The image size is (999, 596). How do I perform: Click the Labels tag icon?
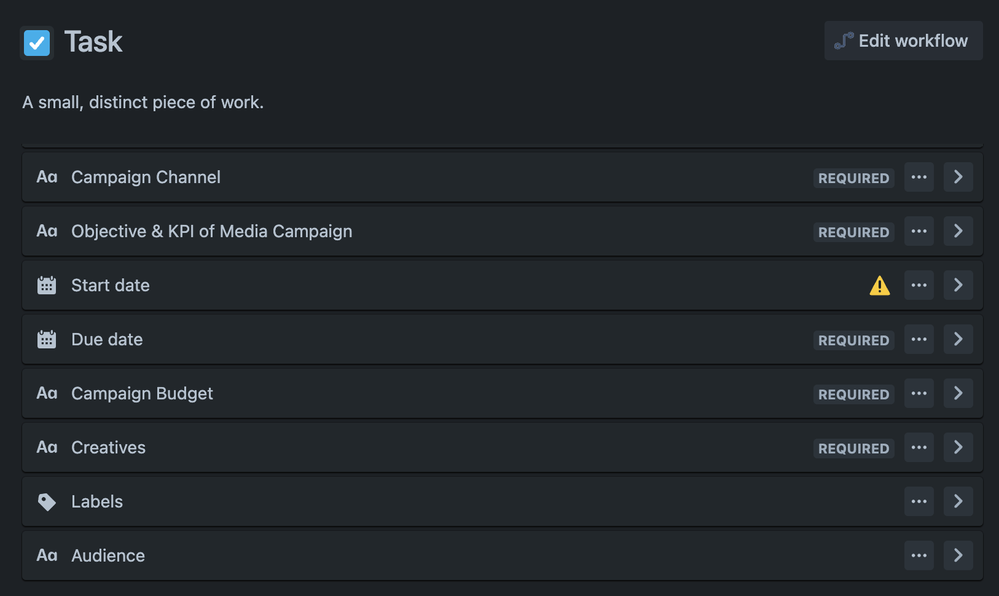(x=47, y=502)
